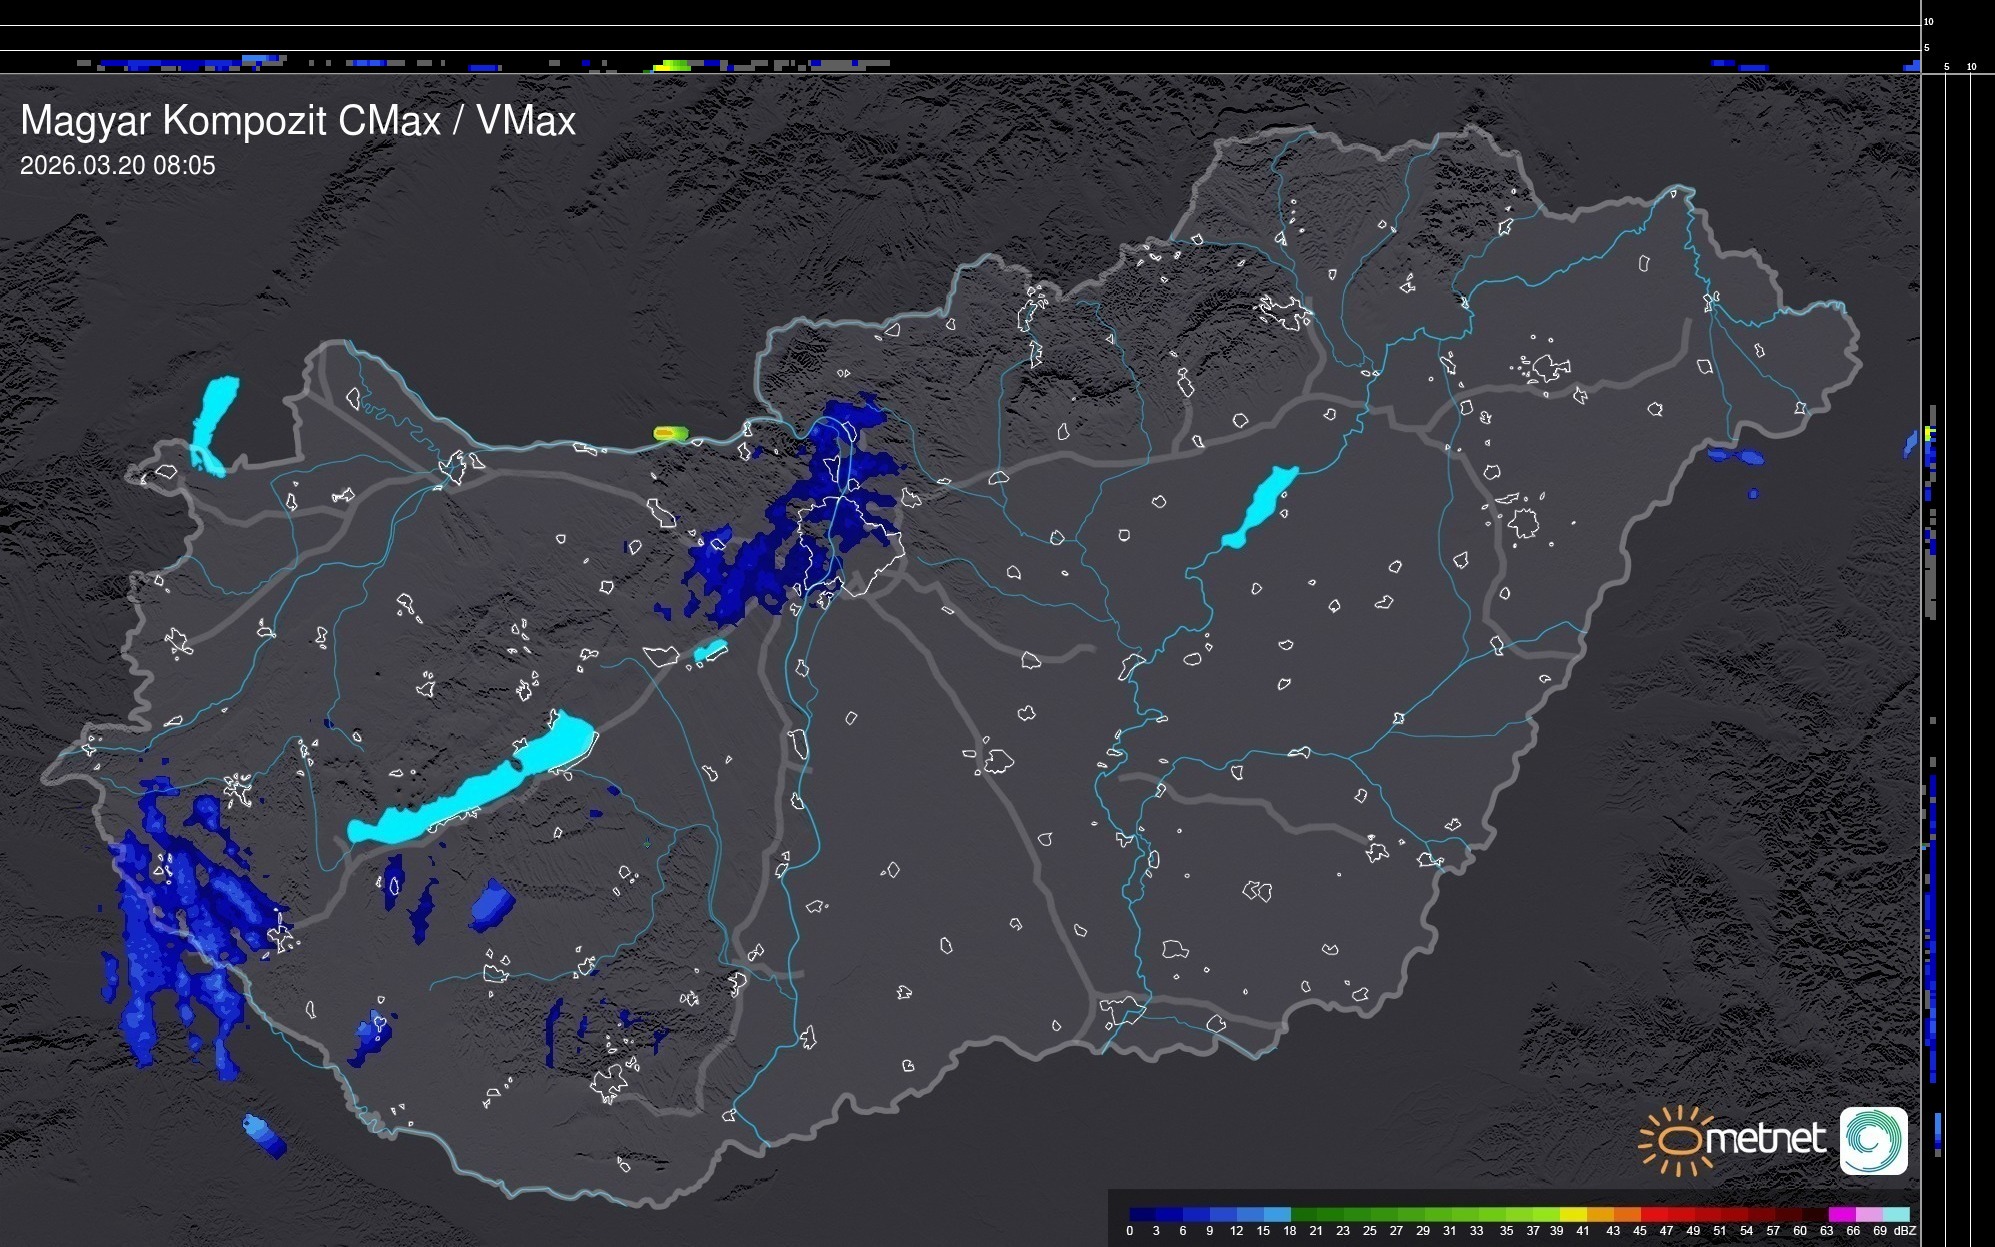The width and height of the screenshot is (1995, 1247).
Task: Click the 2026.03.20 08:05 timestamp
Action: [x=118, y=166]
